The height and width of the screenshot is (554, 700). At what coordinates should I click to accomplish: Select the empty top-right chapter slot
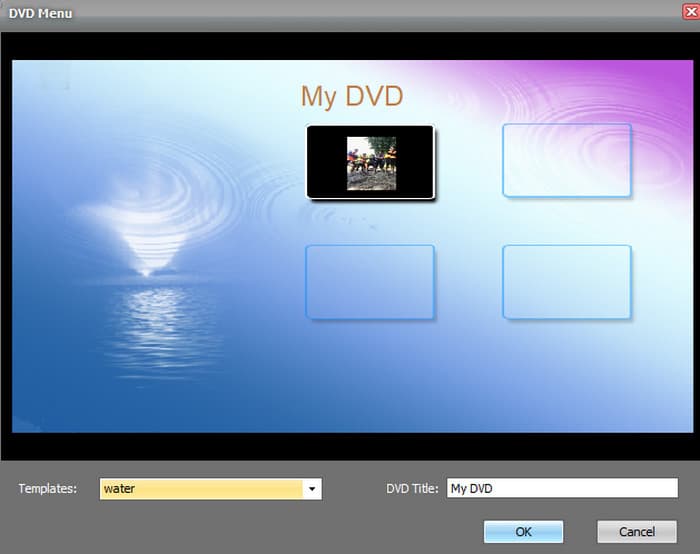click(566, 160)
